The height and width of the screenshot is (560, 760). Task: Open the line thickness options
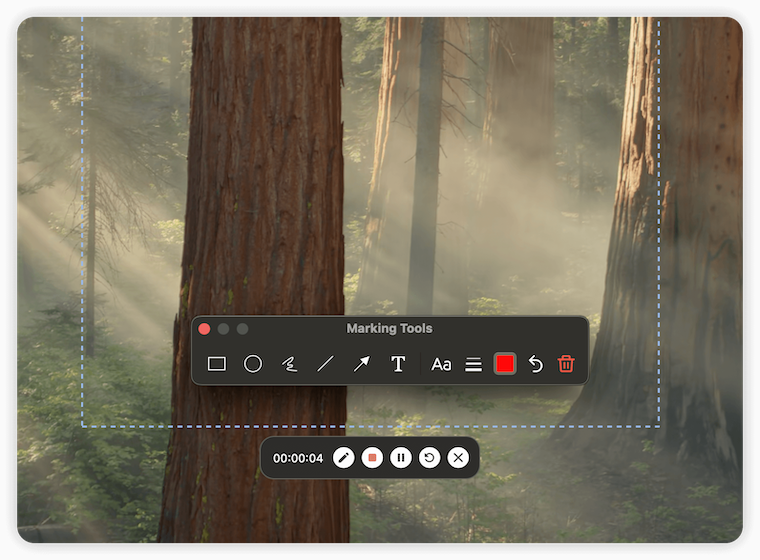(x=474, y=365)
